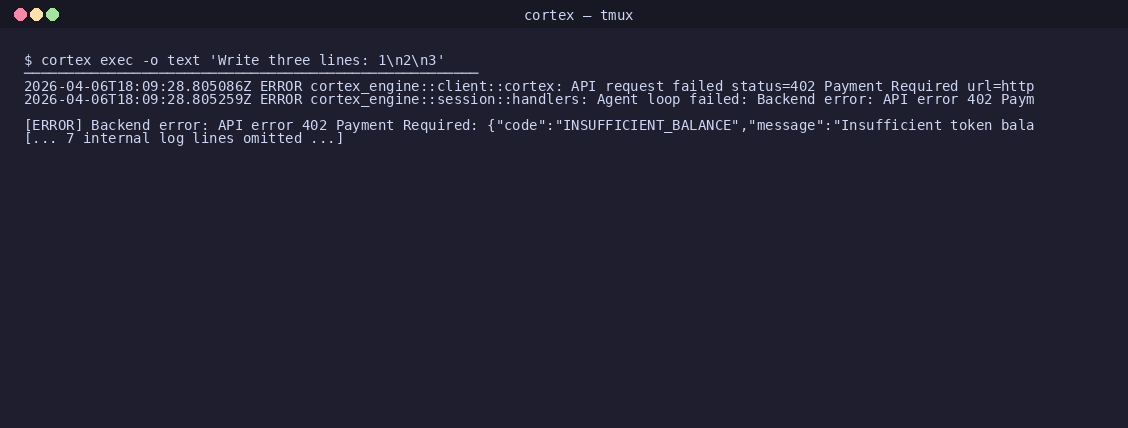
Task: Click the $ shell prompt symbol
Action: tap(28, 60)
